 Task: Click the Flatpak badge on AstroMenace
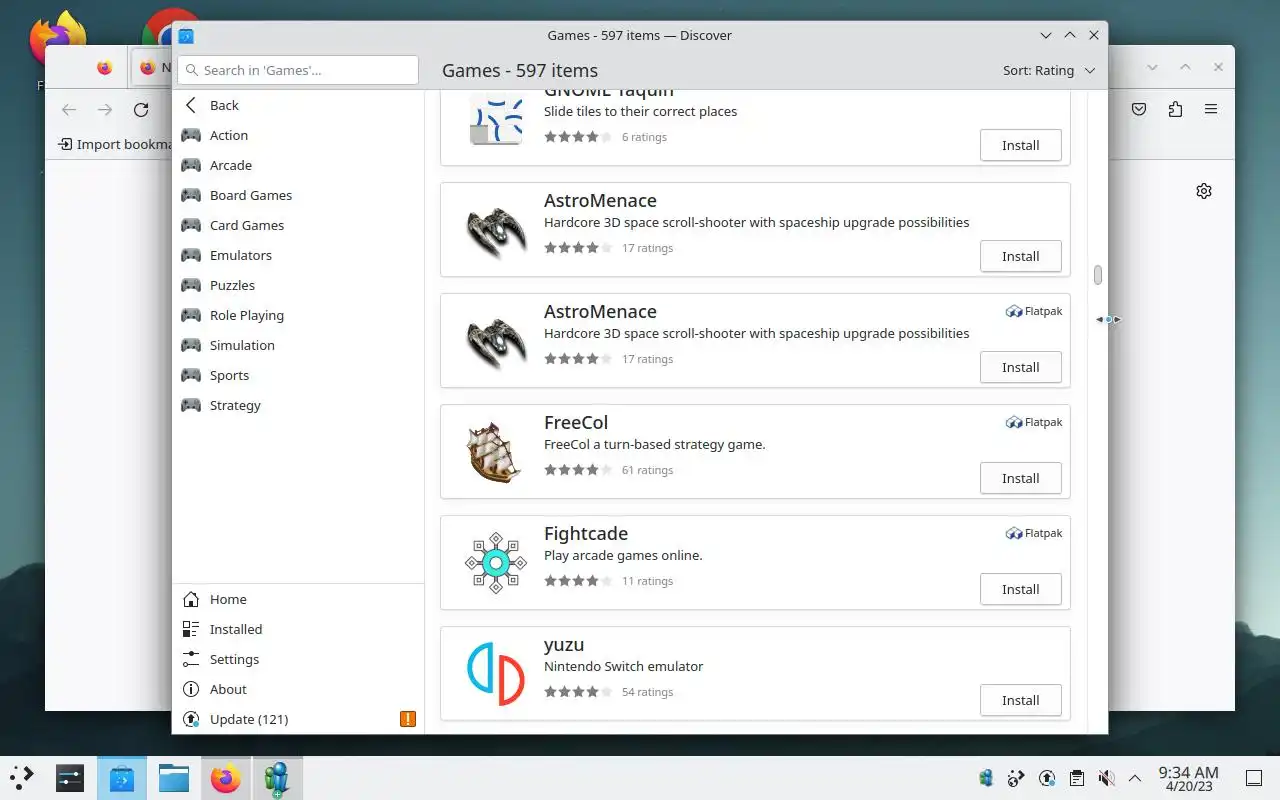[1034, 311]
